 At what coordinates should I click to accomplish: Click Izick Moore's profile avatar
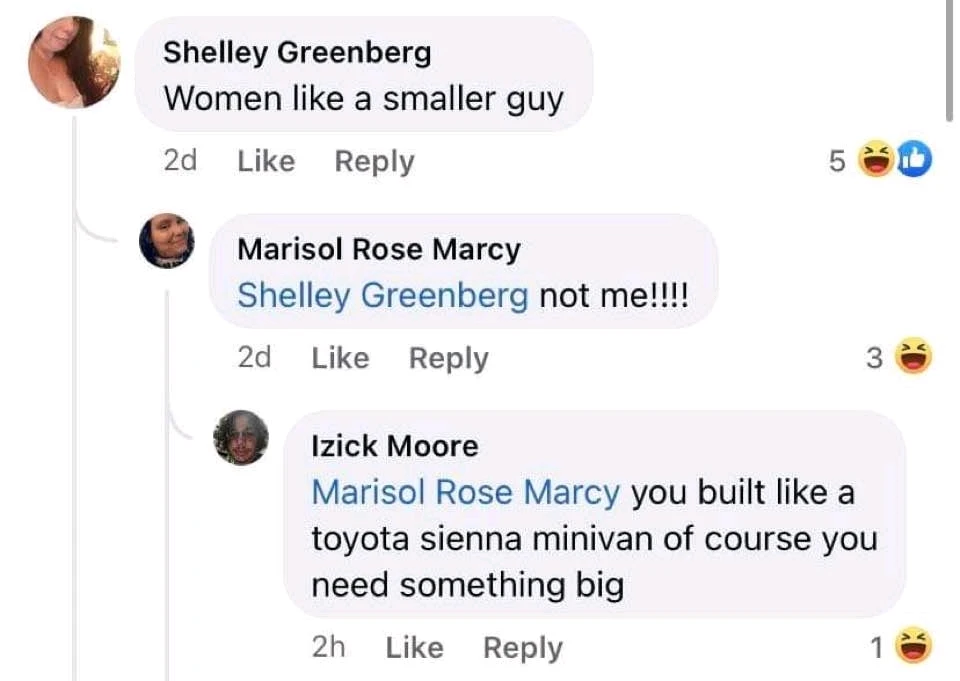click(x=241, y=437)
